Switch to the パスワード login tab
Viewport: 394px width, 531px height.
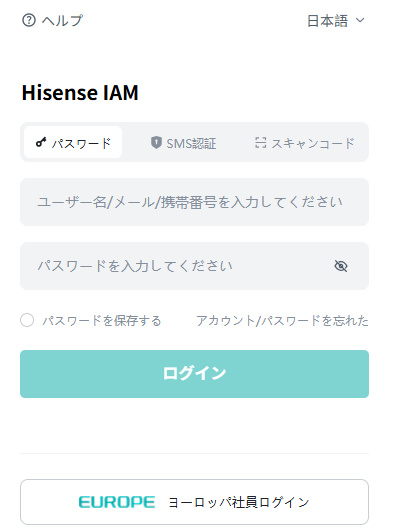coord(73,142)
